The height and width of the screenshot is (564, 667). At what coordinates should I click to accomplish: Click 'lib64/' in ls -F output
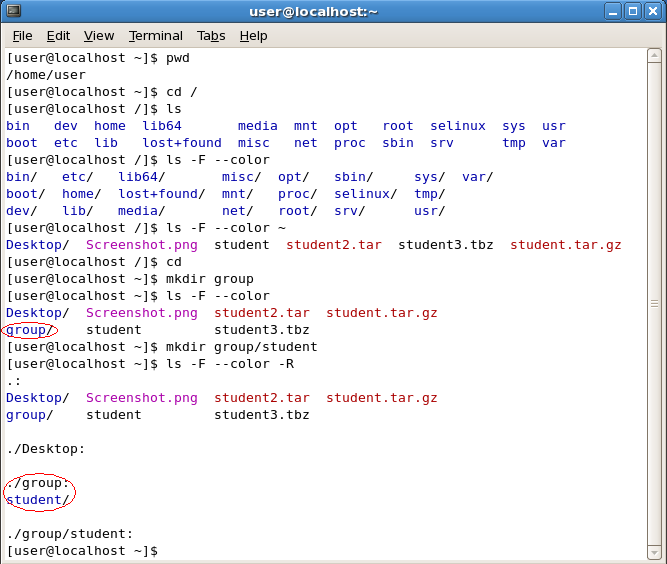142,177
